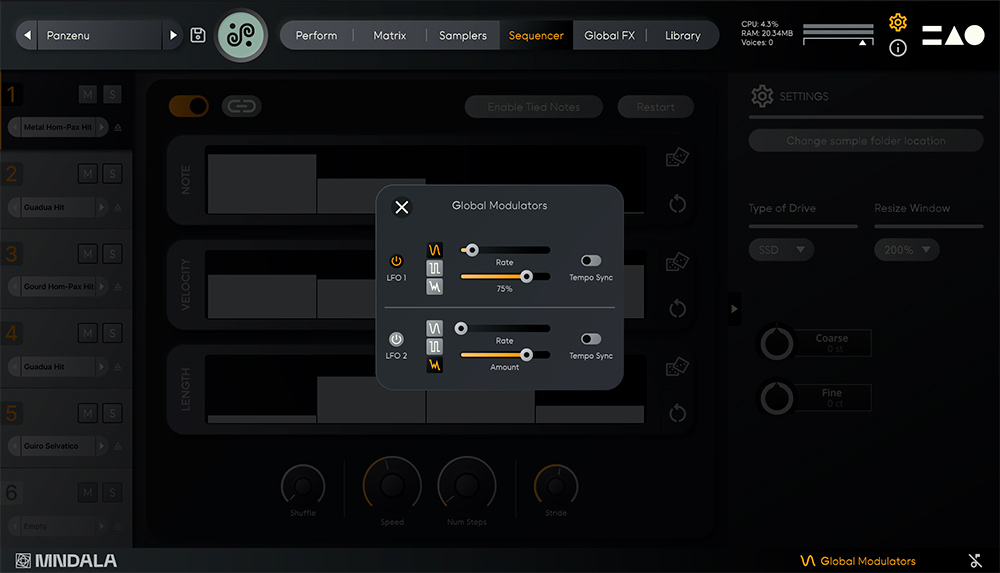Go to previous preset arrow

[27, 36]
